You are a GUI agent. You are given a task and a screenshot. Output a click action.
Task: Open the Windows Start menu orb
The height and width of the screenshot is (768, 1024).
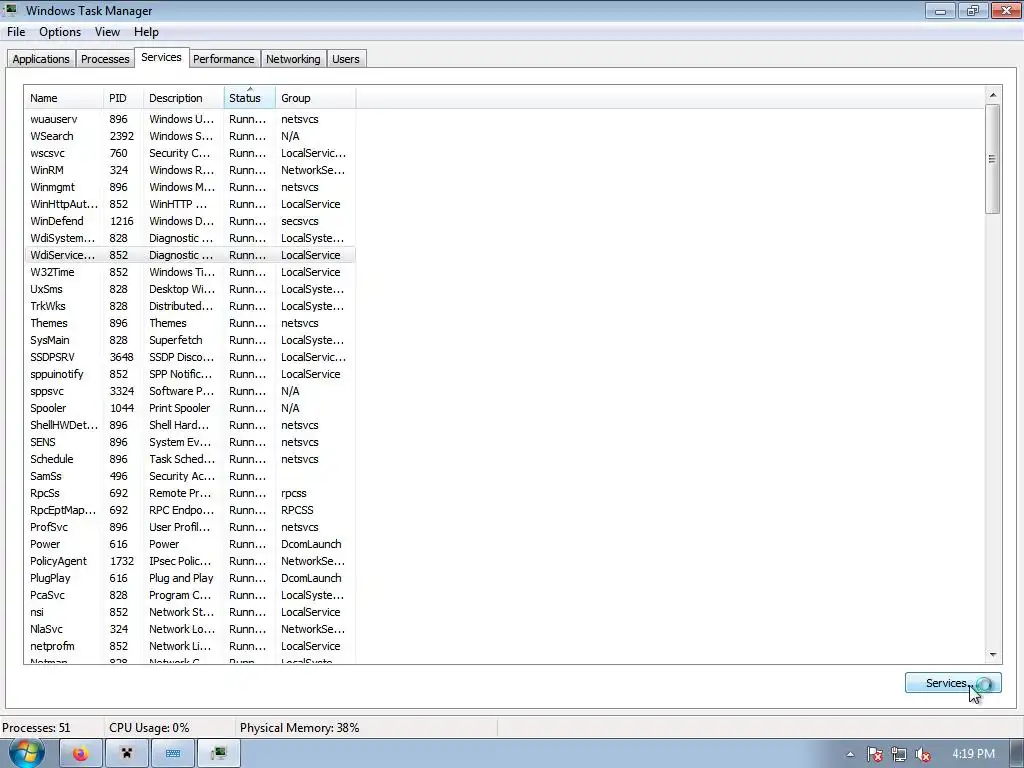(27, 753)
